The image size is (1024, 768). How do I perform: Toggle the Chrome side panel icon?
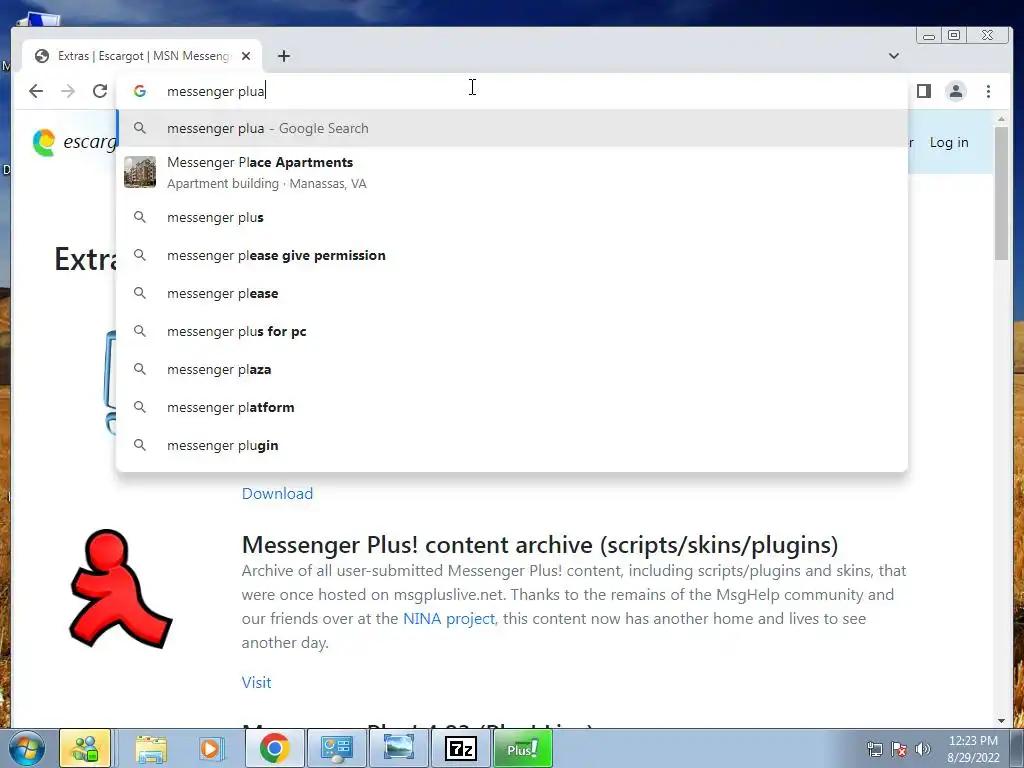[923, 91]
